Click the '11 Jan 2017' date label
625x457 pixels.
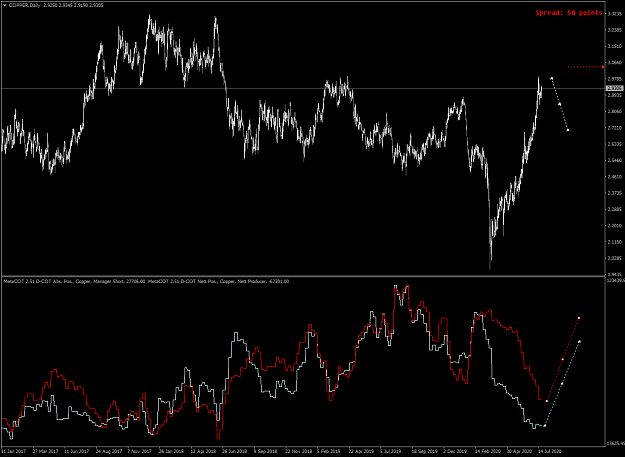[x=14, y=451]
